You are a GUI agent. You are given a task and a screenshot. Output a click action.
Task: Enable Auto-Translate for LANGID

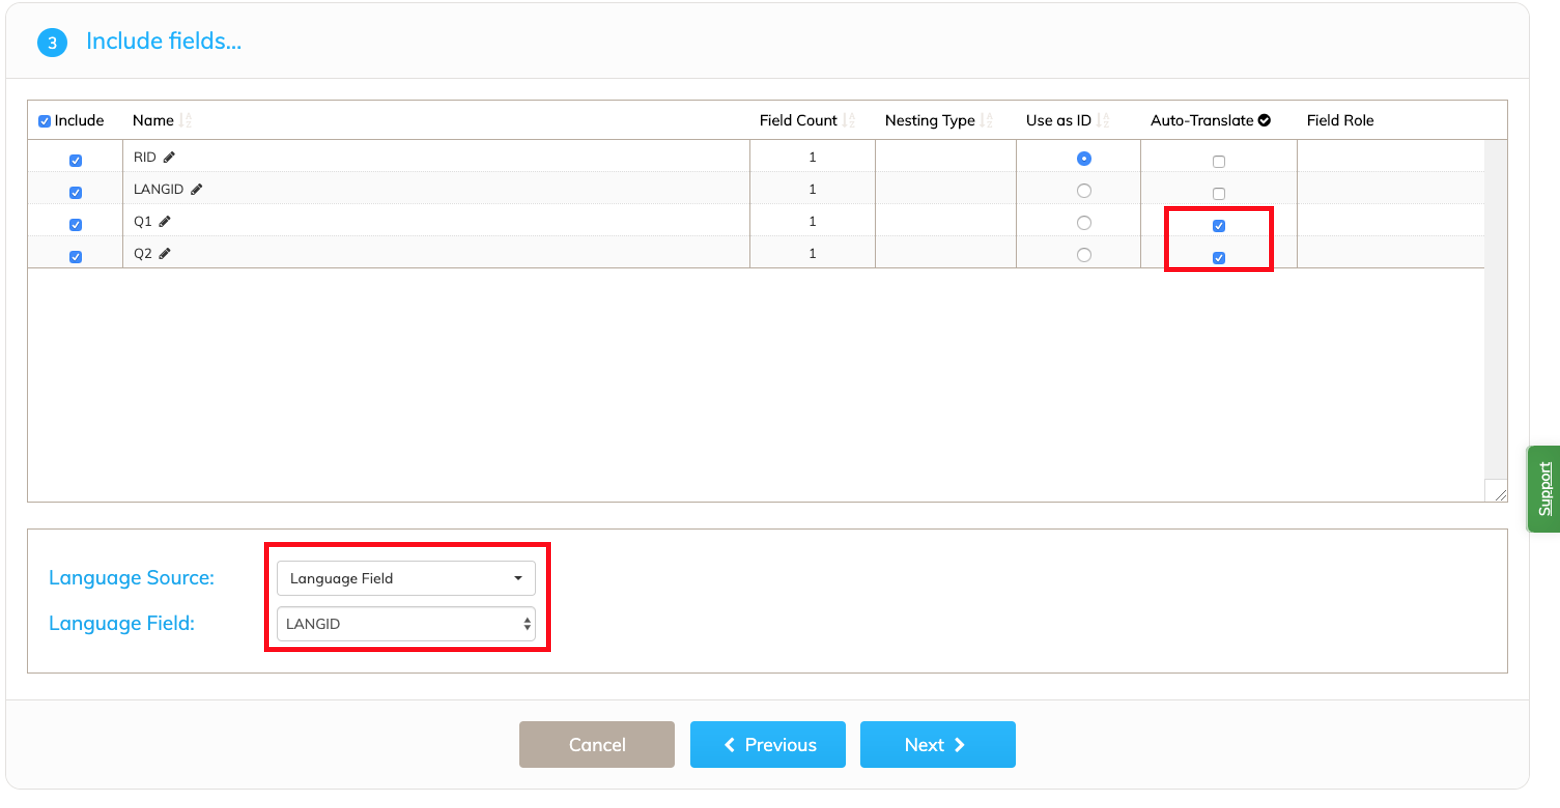tap(1219, 193)
